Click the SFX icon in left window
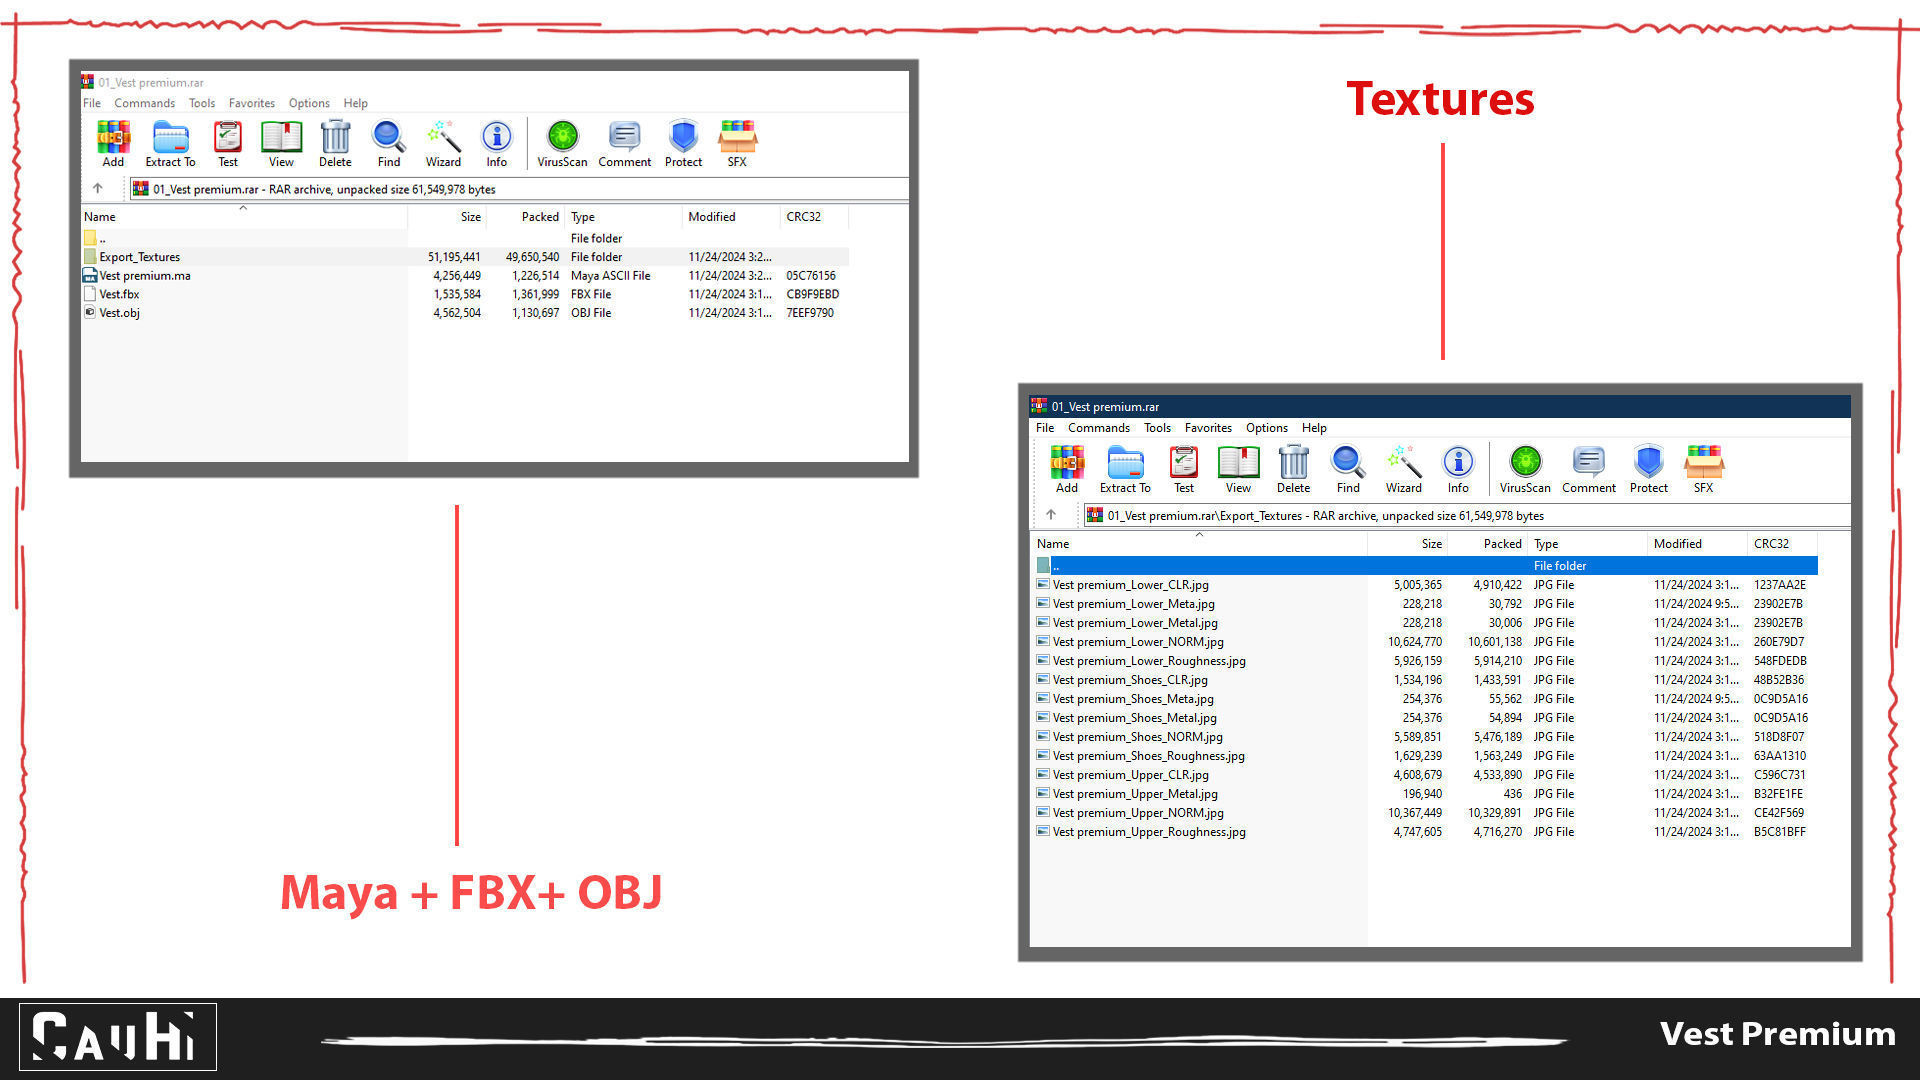 pyautogui.click(x=737, y=142)
